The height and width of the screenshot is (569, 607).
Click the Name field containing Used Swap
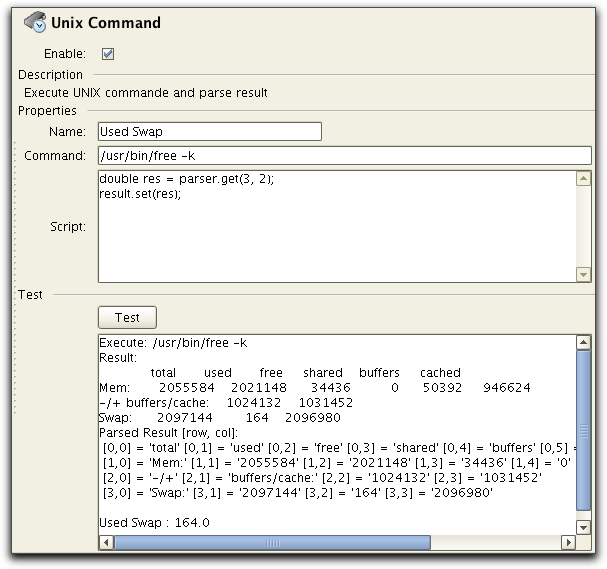click(x=209, y=132)
